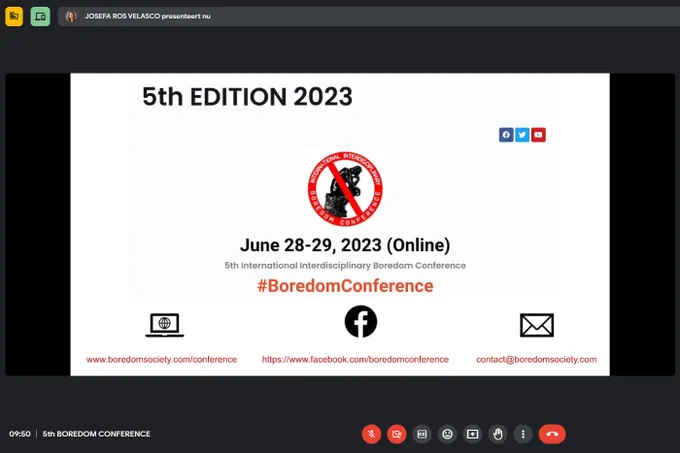
Task: Open the www.boredomsociety.com/conference link
Action: (161, 359)
